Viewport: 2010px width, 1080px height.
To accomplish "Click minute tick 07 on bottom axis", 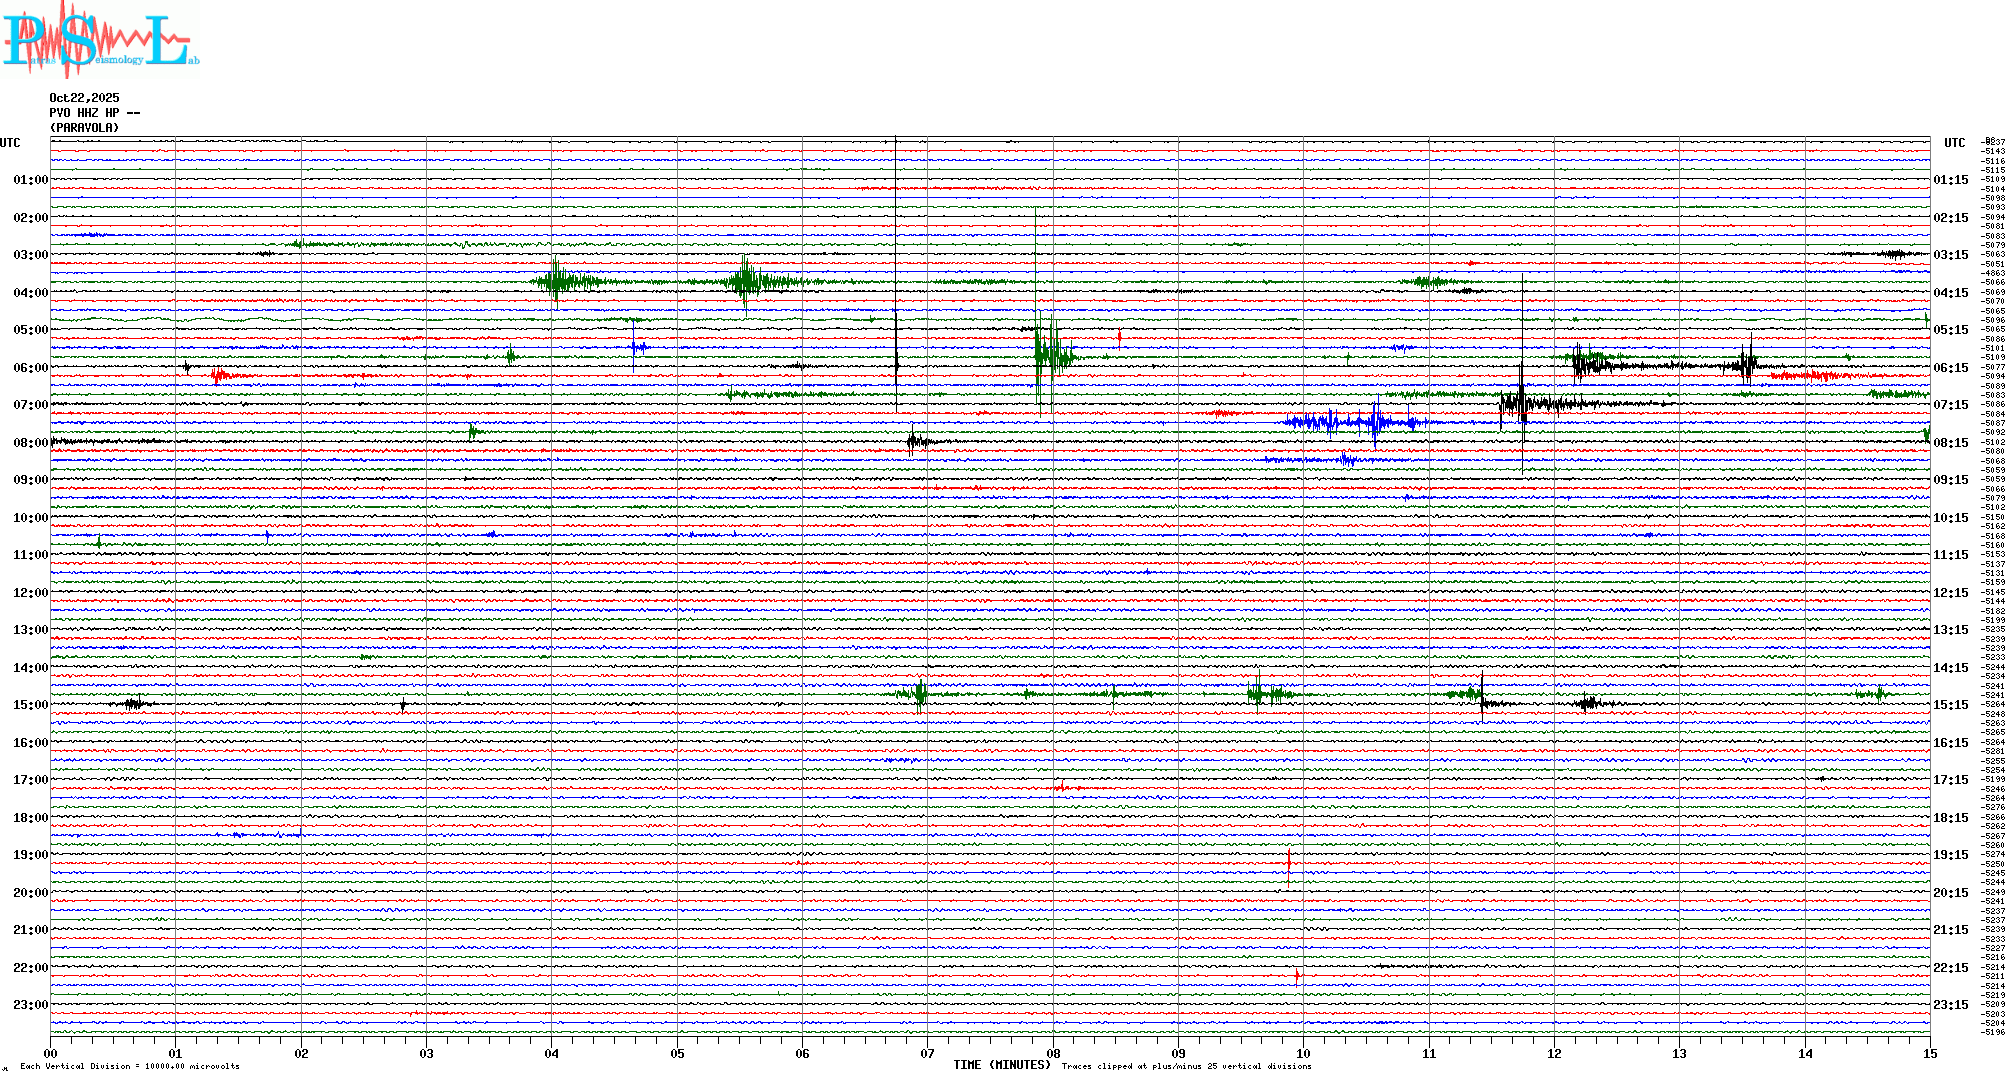I will click(x=927, y=1054).
